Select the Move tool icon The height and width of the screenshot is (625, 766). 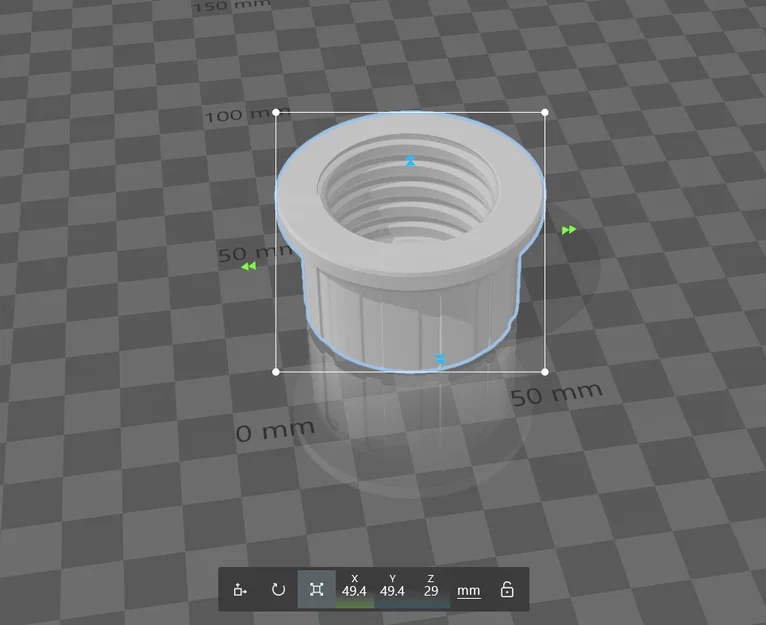pyautogui.click(x=240, y=589)
